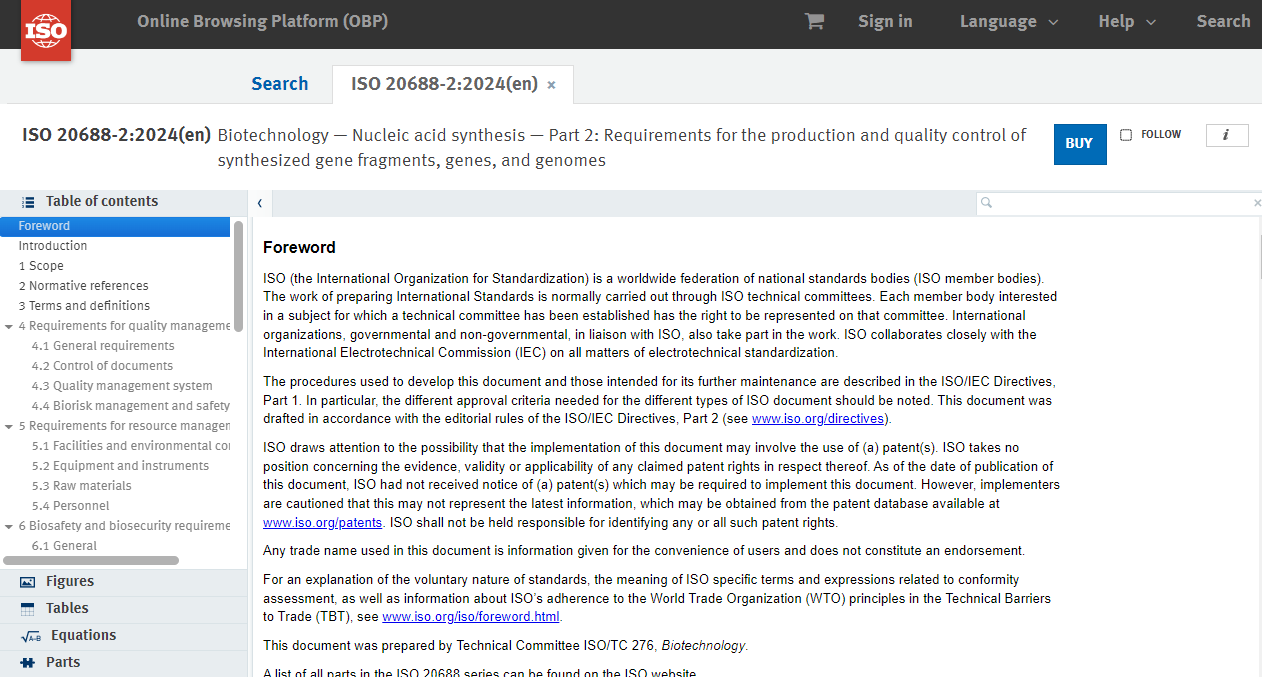Open the Parts panel

pyautogui.click(x=63, y=662)
